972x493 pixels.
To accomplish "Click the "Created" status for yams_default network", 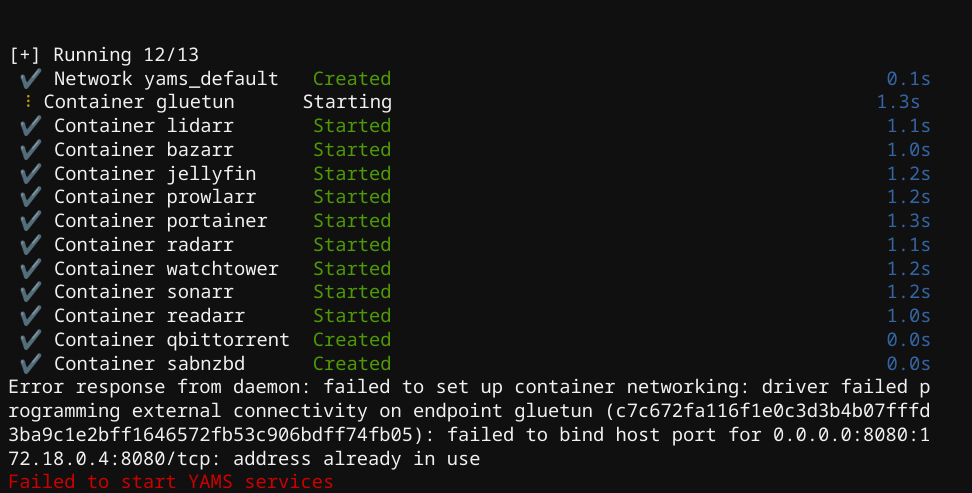I will pyautogui.click(x=352, y=78).
